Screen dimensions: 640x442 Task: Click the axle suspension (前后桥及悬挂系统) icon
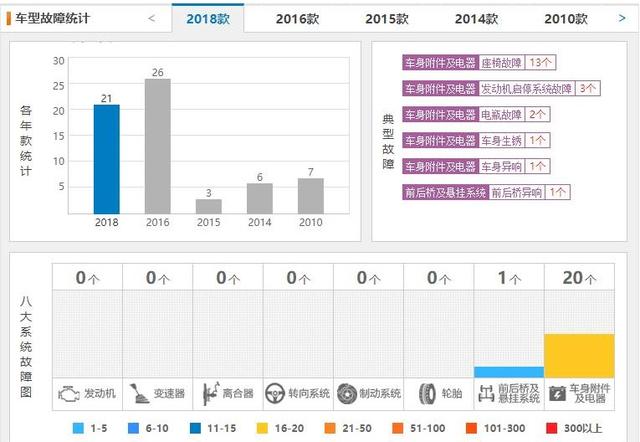(x=486, y=393)
